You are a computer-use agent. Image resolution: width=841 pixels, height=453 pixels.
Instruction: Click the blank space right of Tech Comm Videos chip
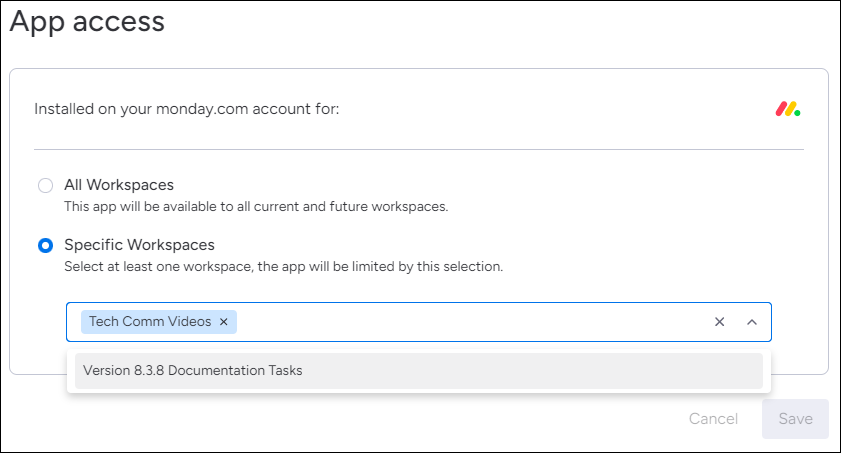(x=472, y=322)
